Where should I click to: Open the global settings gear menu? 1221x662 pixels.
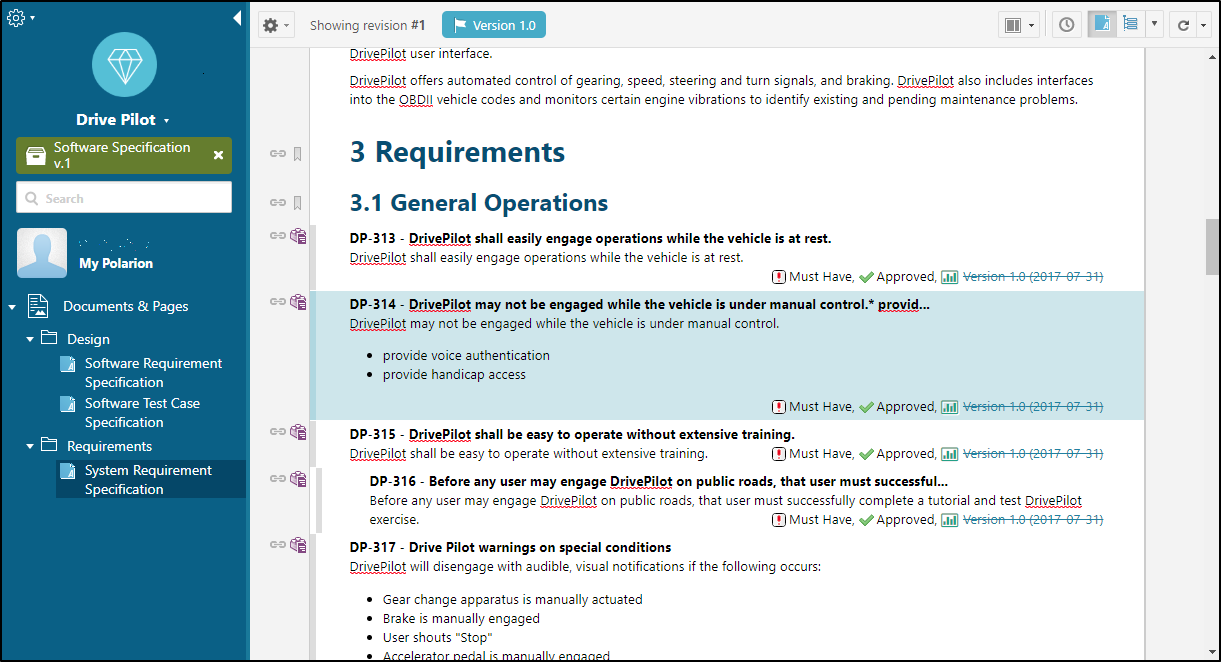(x=20, y=17)
